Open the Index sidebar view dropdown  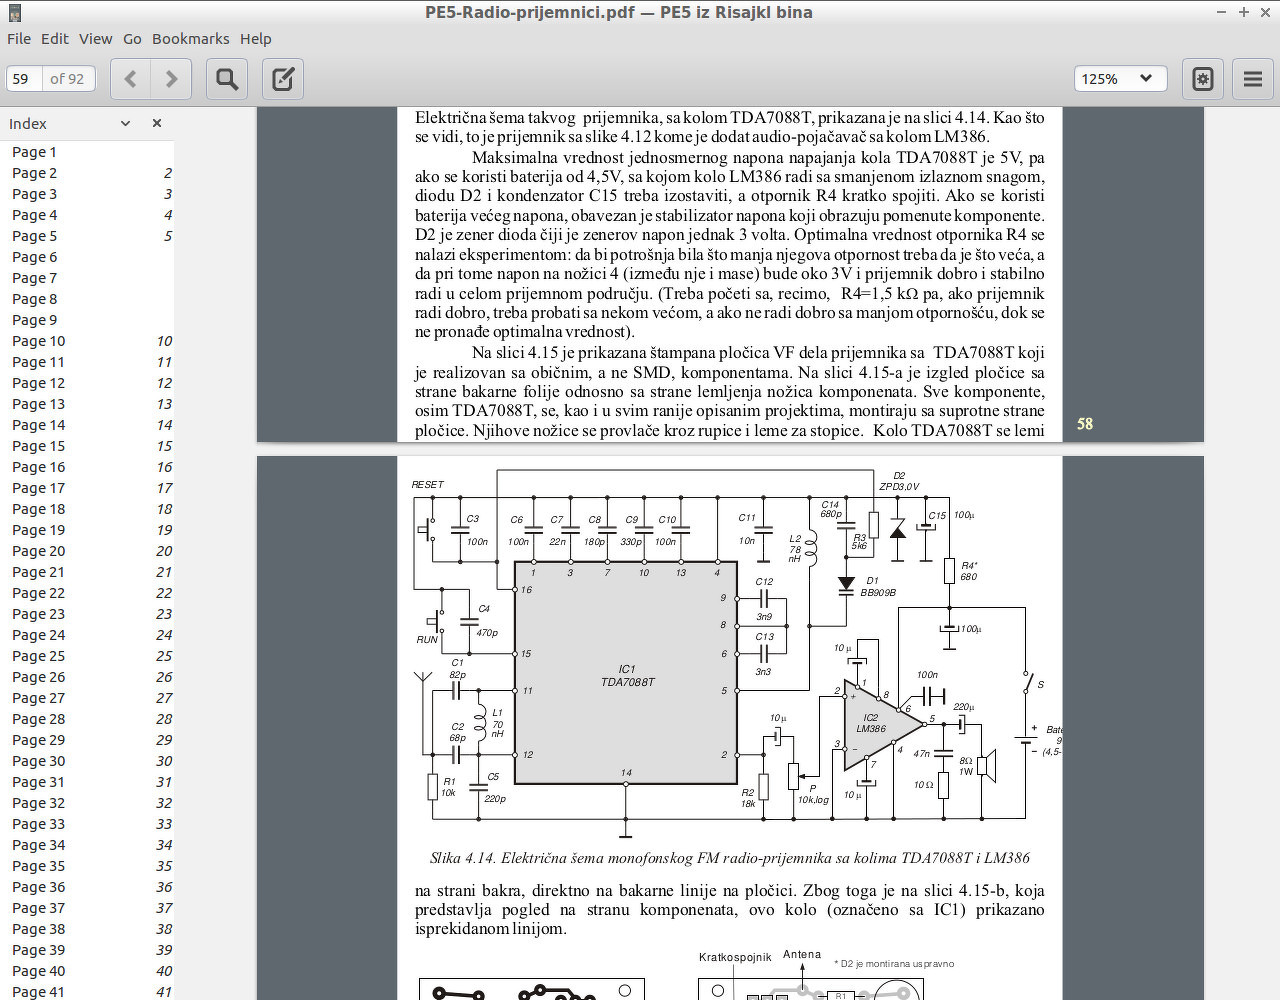pos(125,123)
